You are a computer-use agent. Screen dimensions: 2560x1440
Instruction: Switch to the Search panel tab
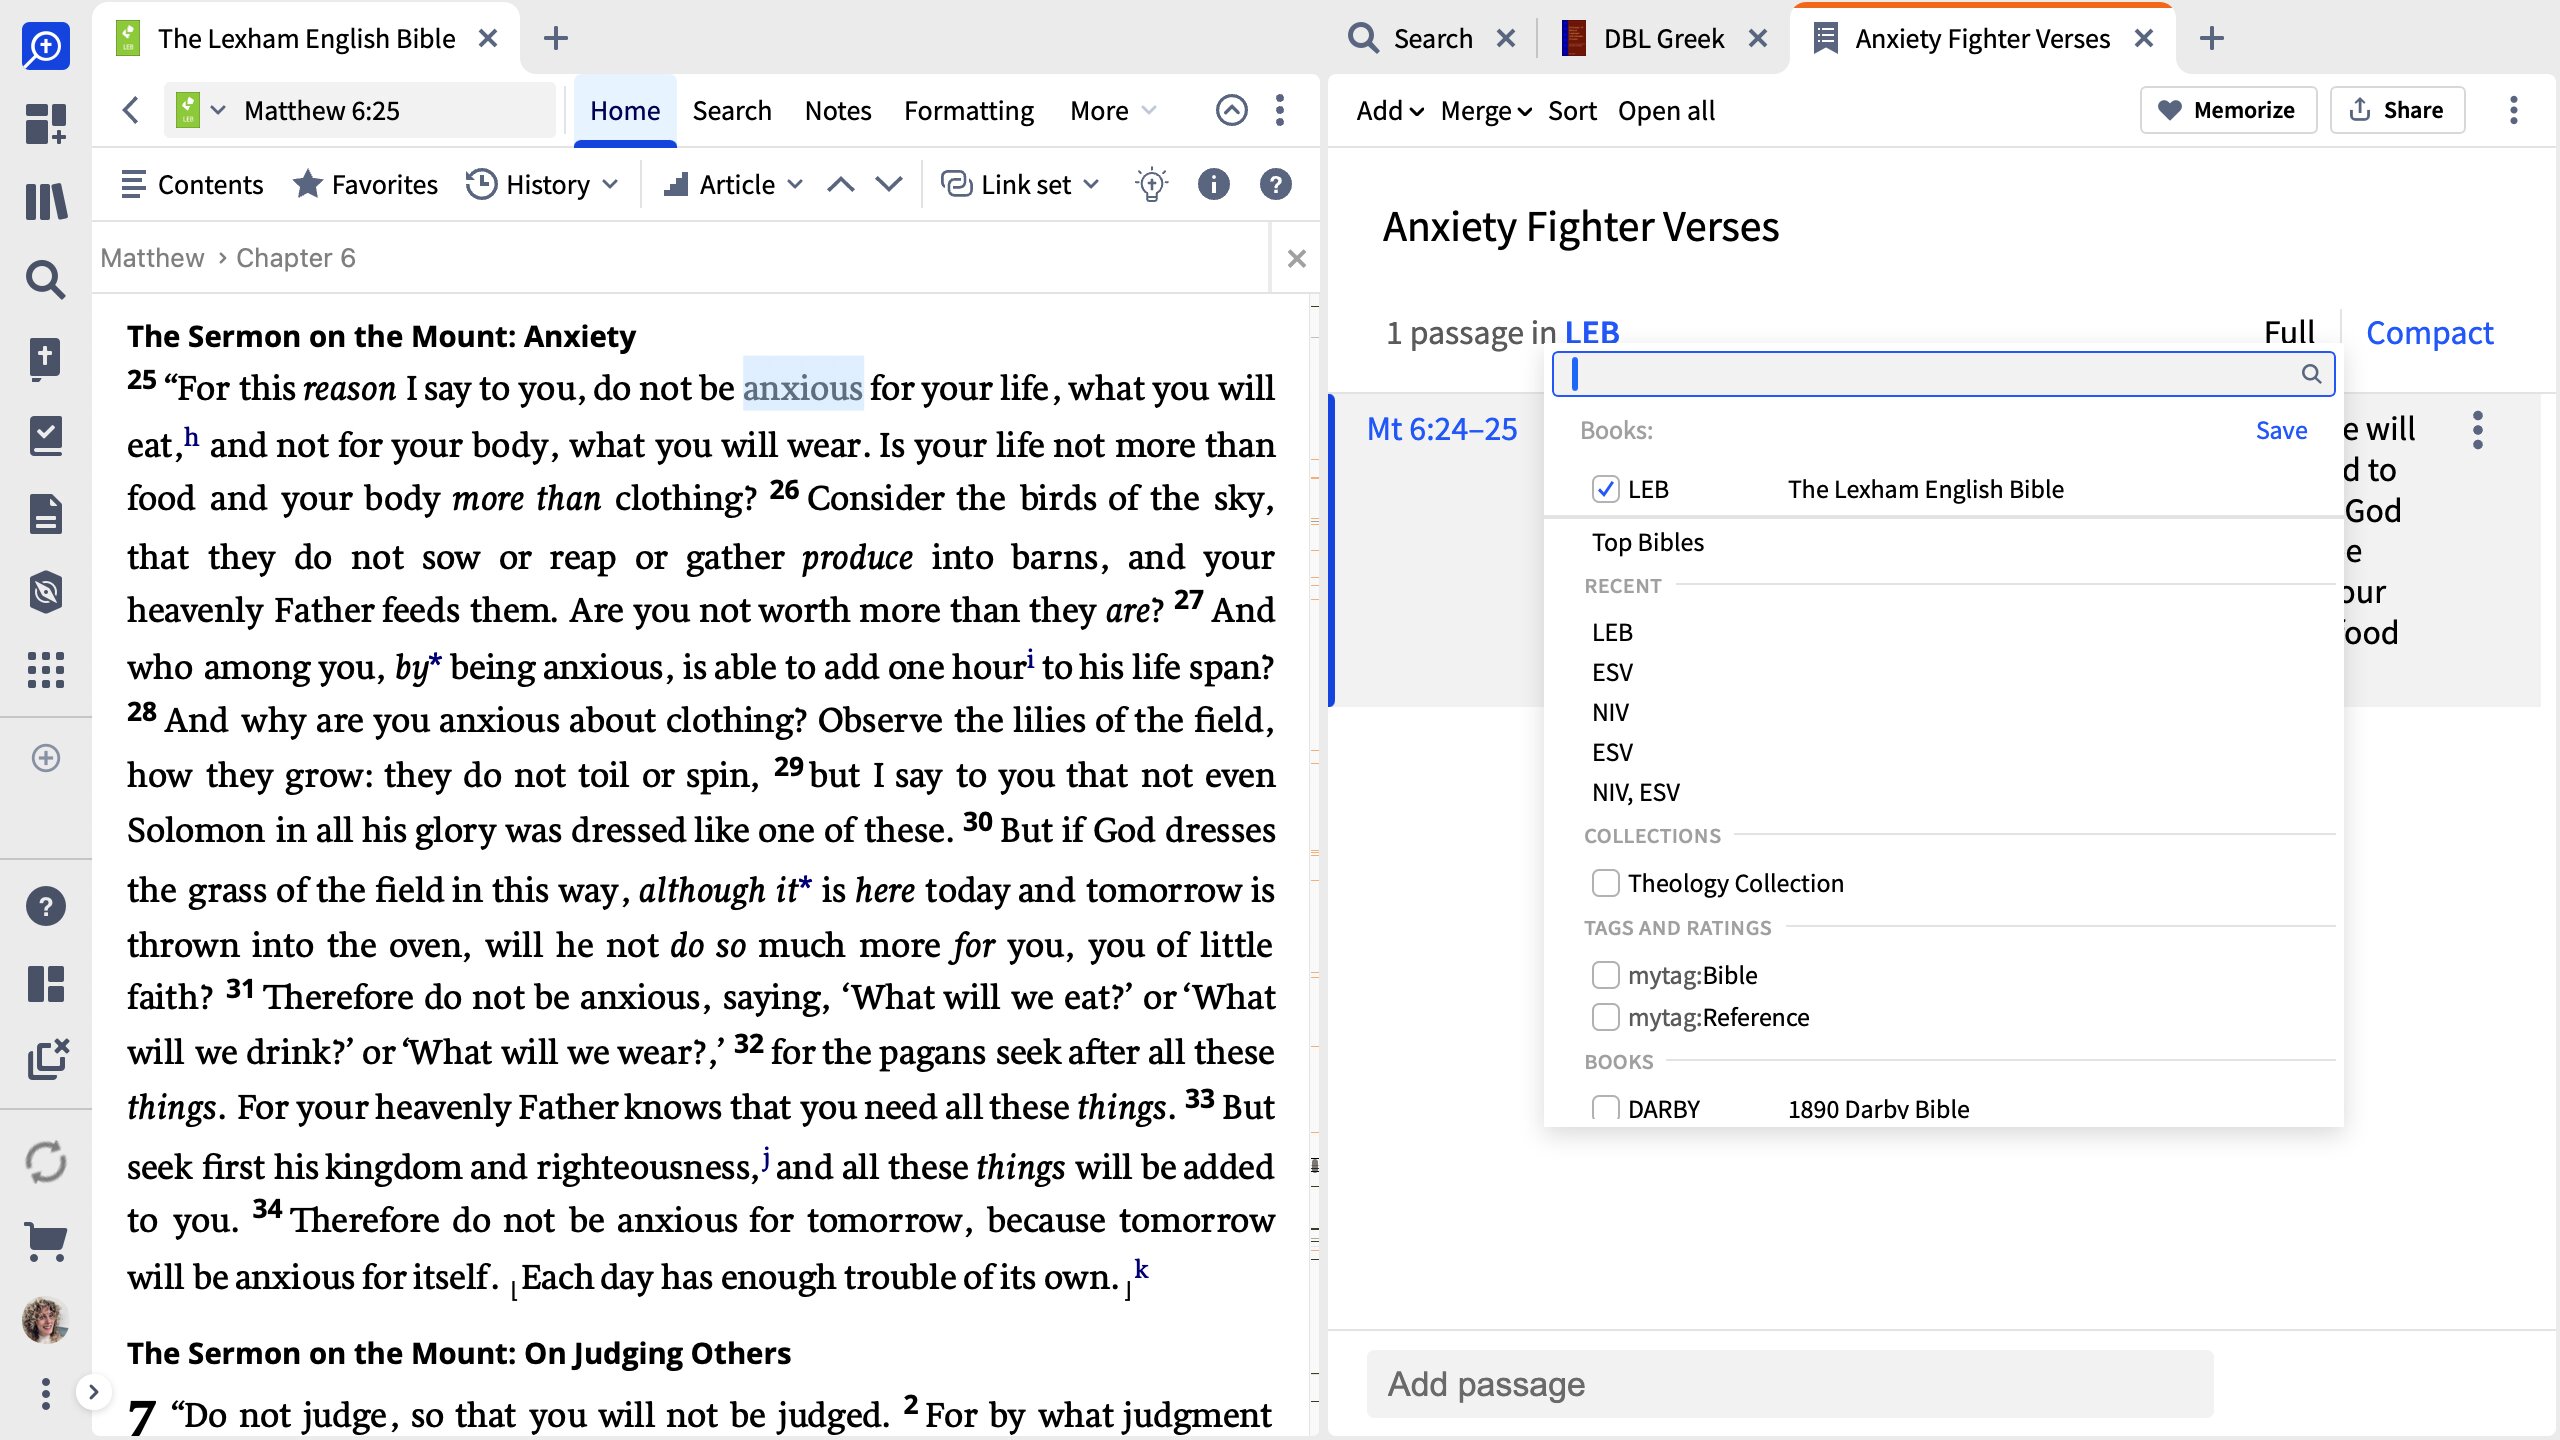click(1412, 39)
